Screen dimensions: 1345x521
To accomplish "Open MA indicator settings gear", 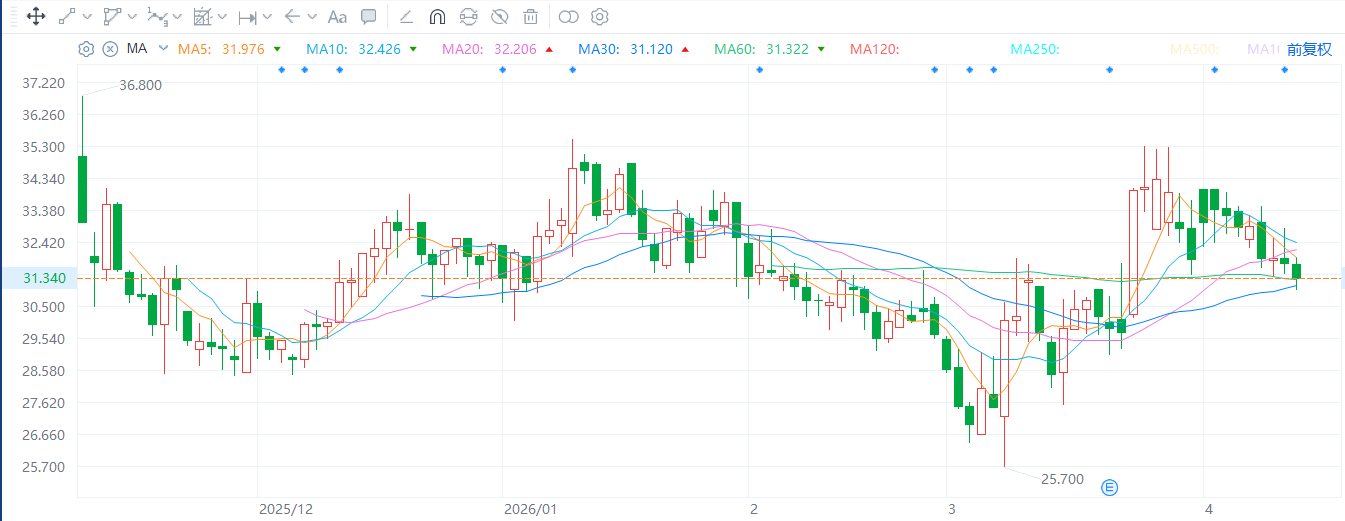I will point(86,49).
